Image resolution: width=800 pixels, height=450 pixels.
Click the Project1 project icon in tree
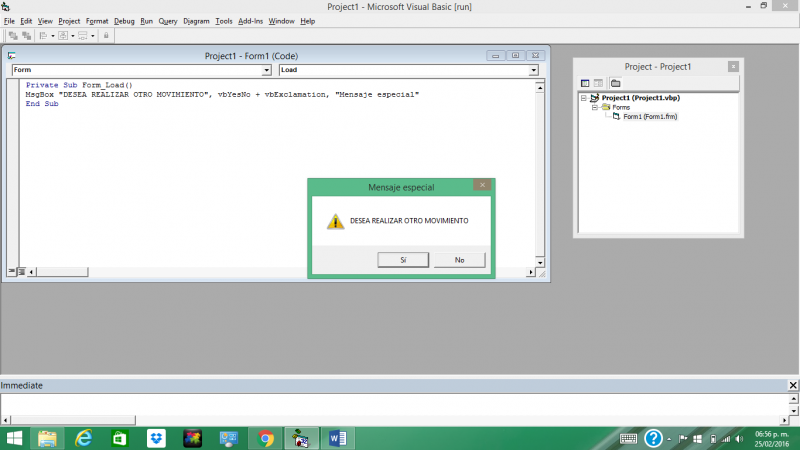594,98
